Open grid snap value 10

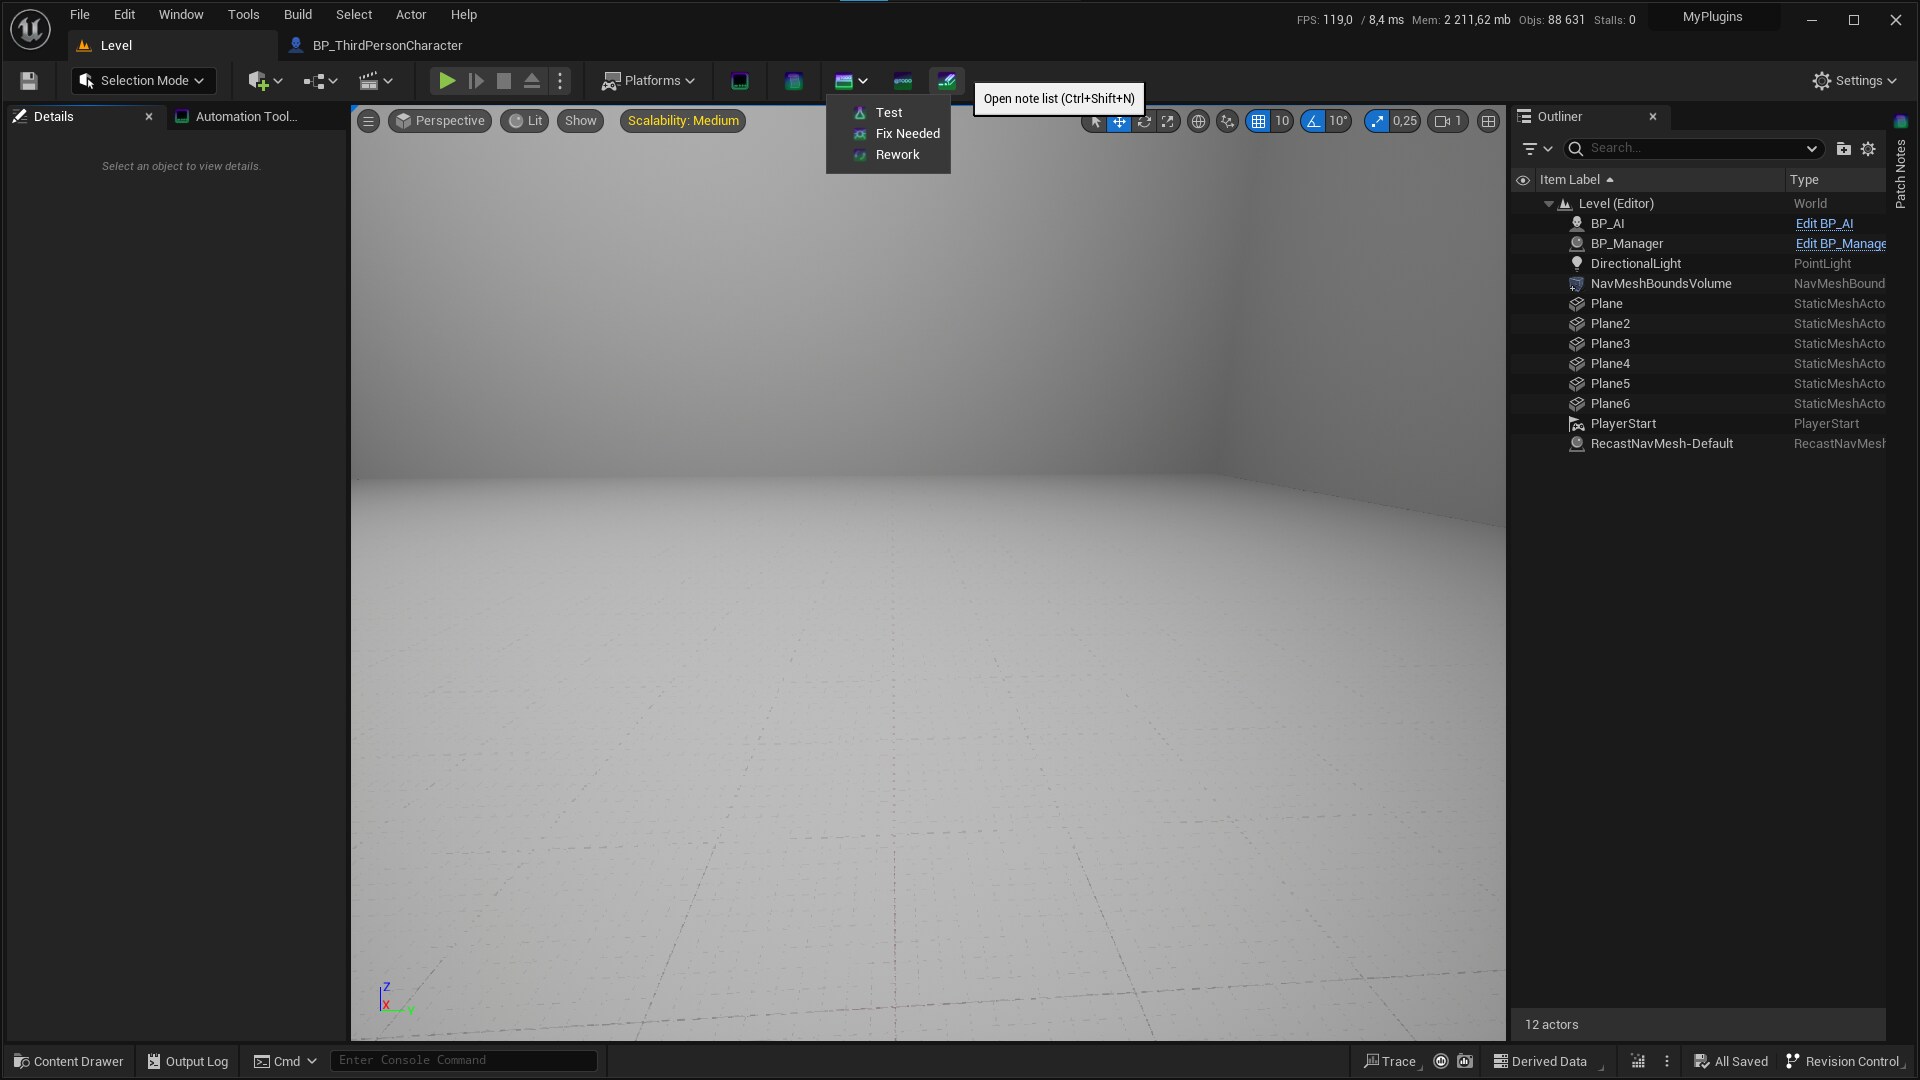(1282, 122)
